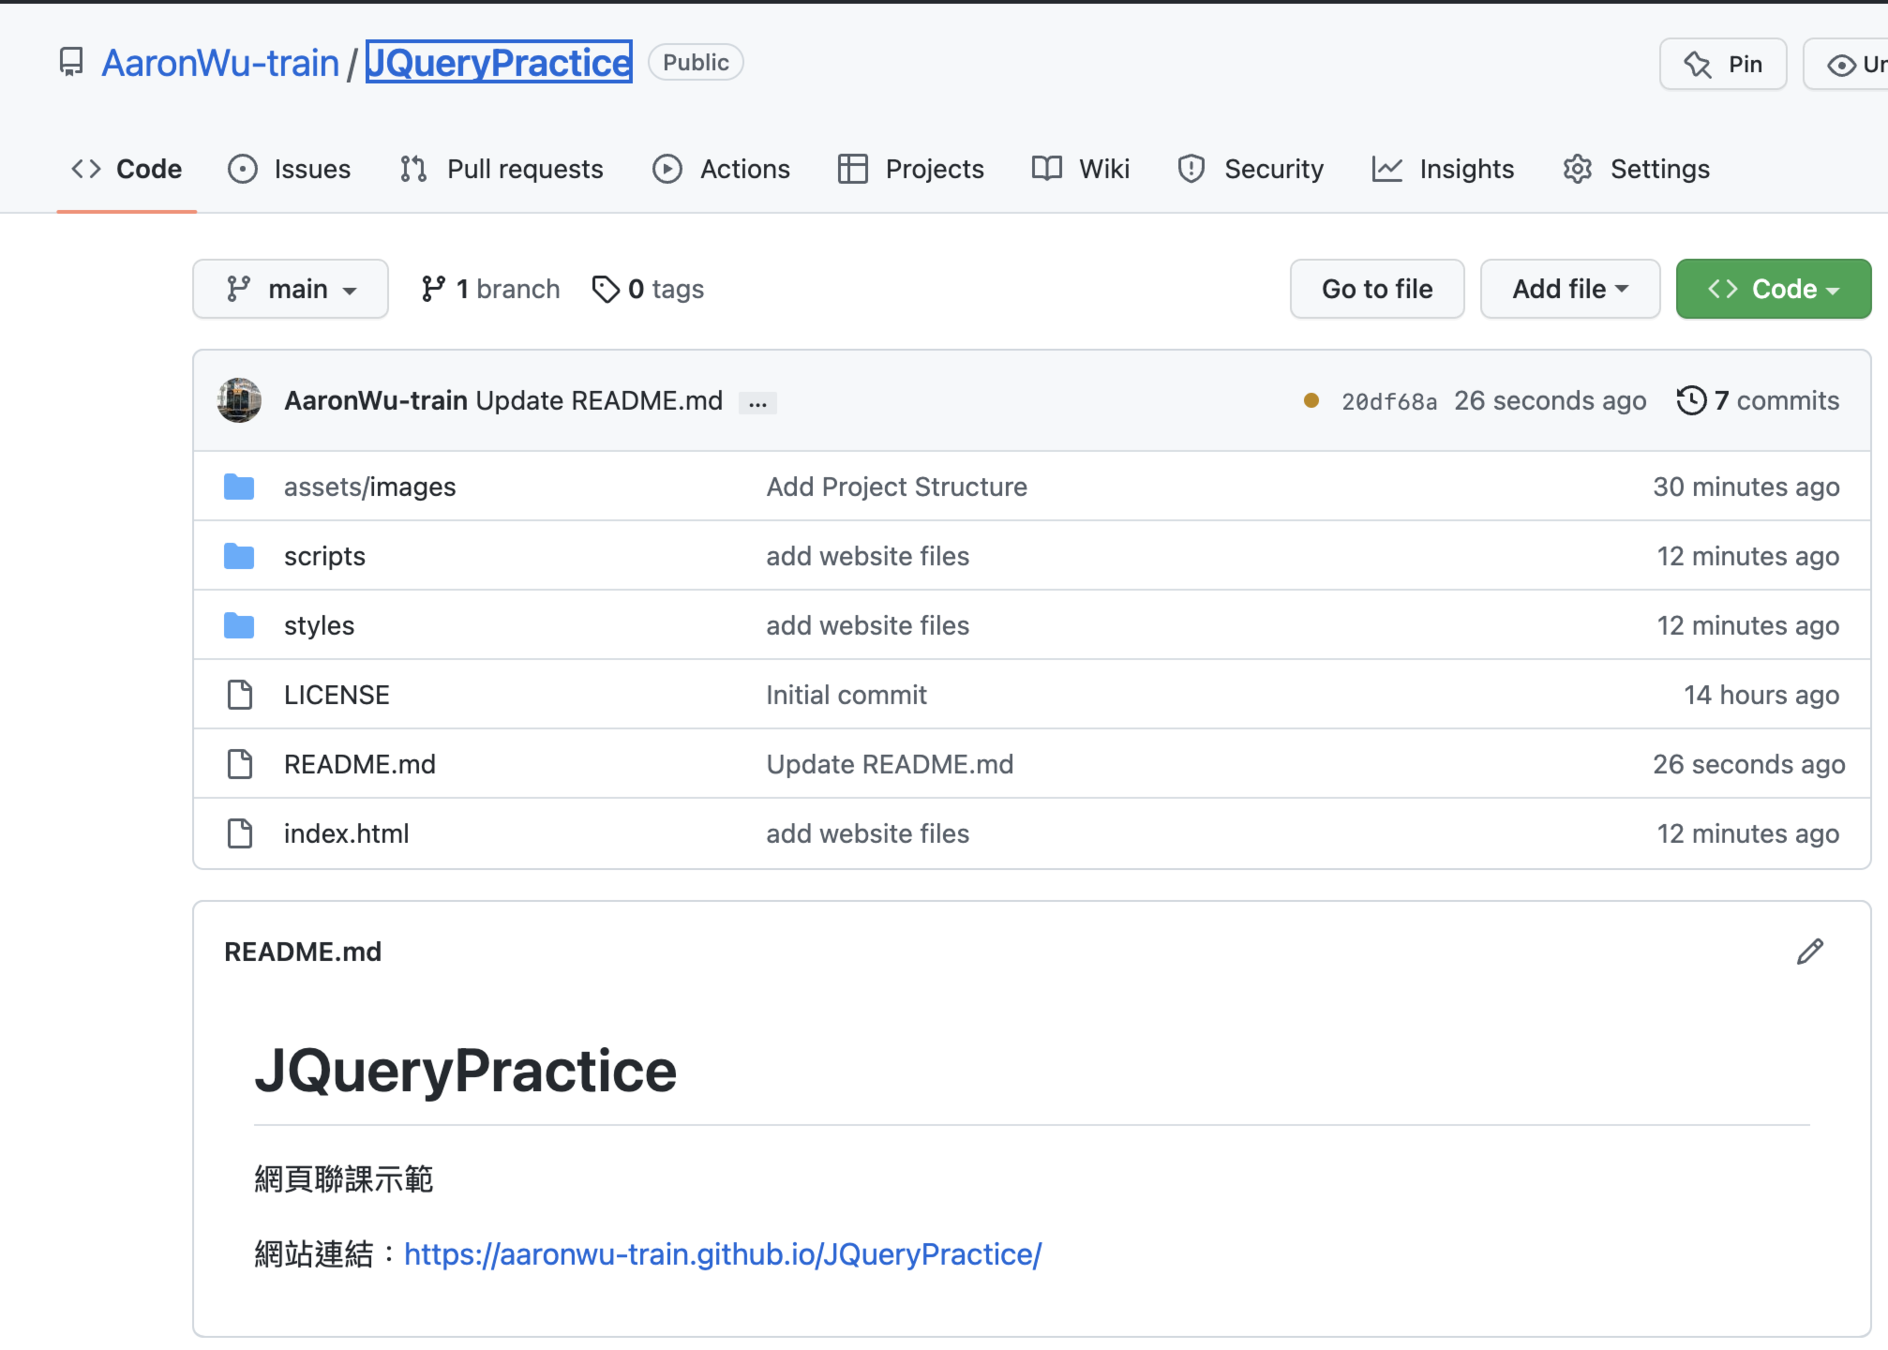Click the Go to file button

coord(1377,289)
